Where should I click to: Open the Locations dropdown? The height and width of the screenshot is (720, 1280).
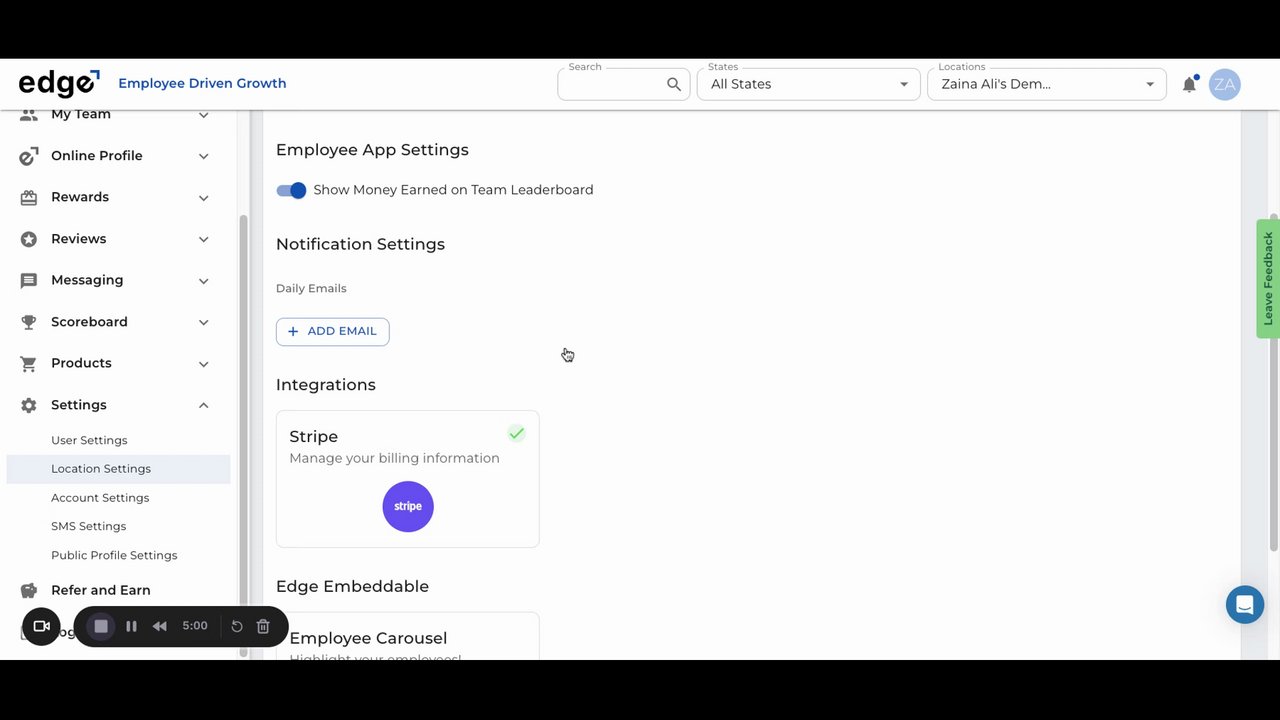point(1046,85)
